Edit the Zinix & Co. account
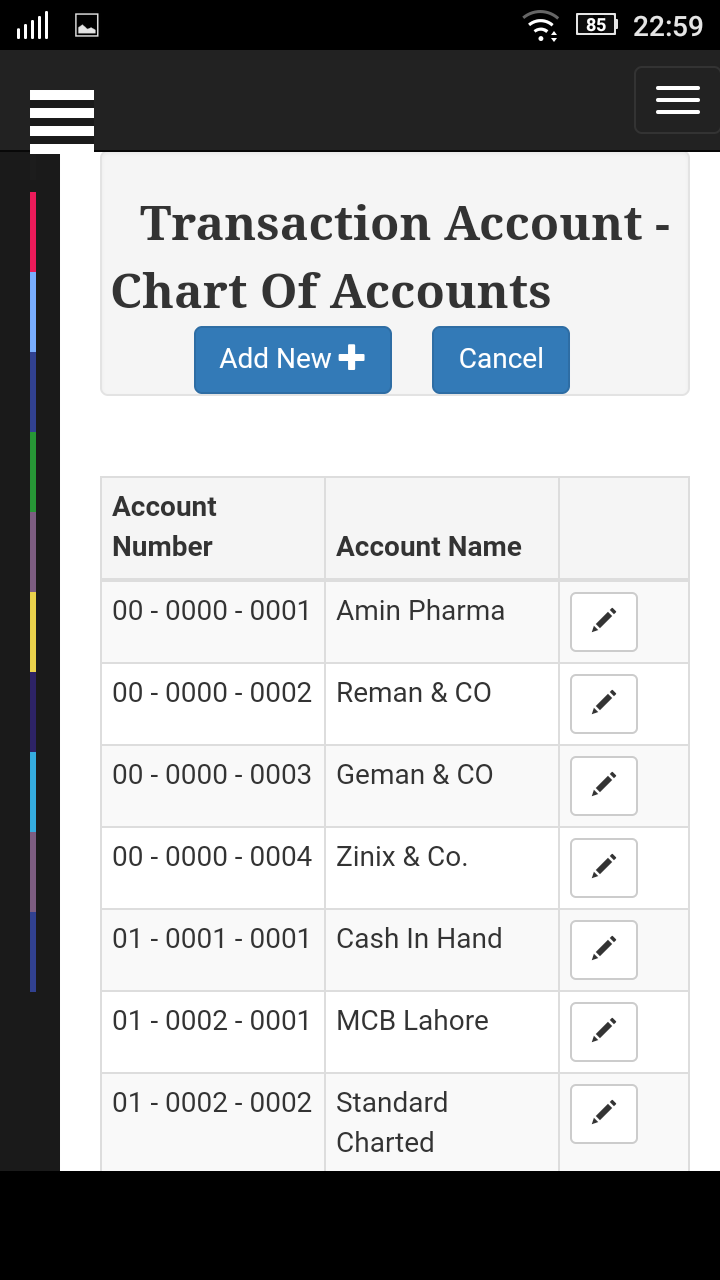The width and height of the screenshot is (720, 1280). [x=604, y=868]
